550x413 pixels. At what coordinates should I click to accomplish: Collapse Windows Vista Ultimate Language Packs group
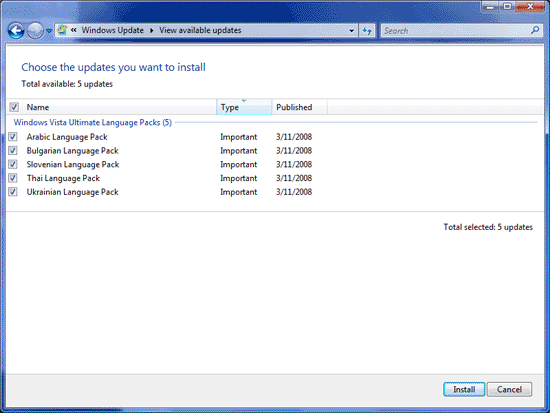point(93,122)
